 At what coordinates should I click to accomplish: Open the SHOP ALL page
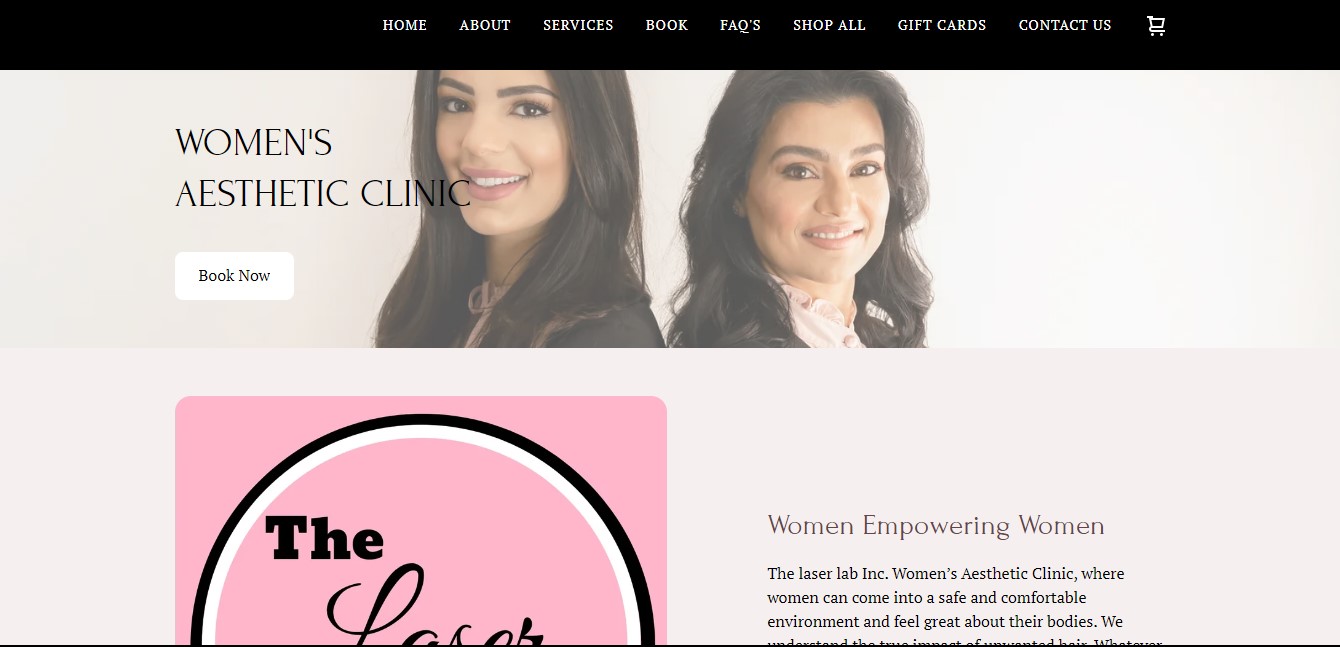pos(829,25)
